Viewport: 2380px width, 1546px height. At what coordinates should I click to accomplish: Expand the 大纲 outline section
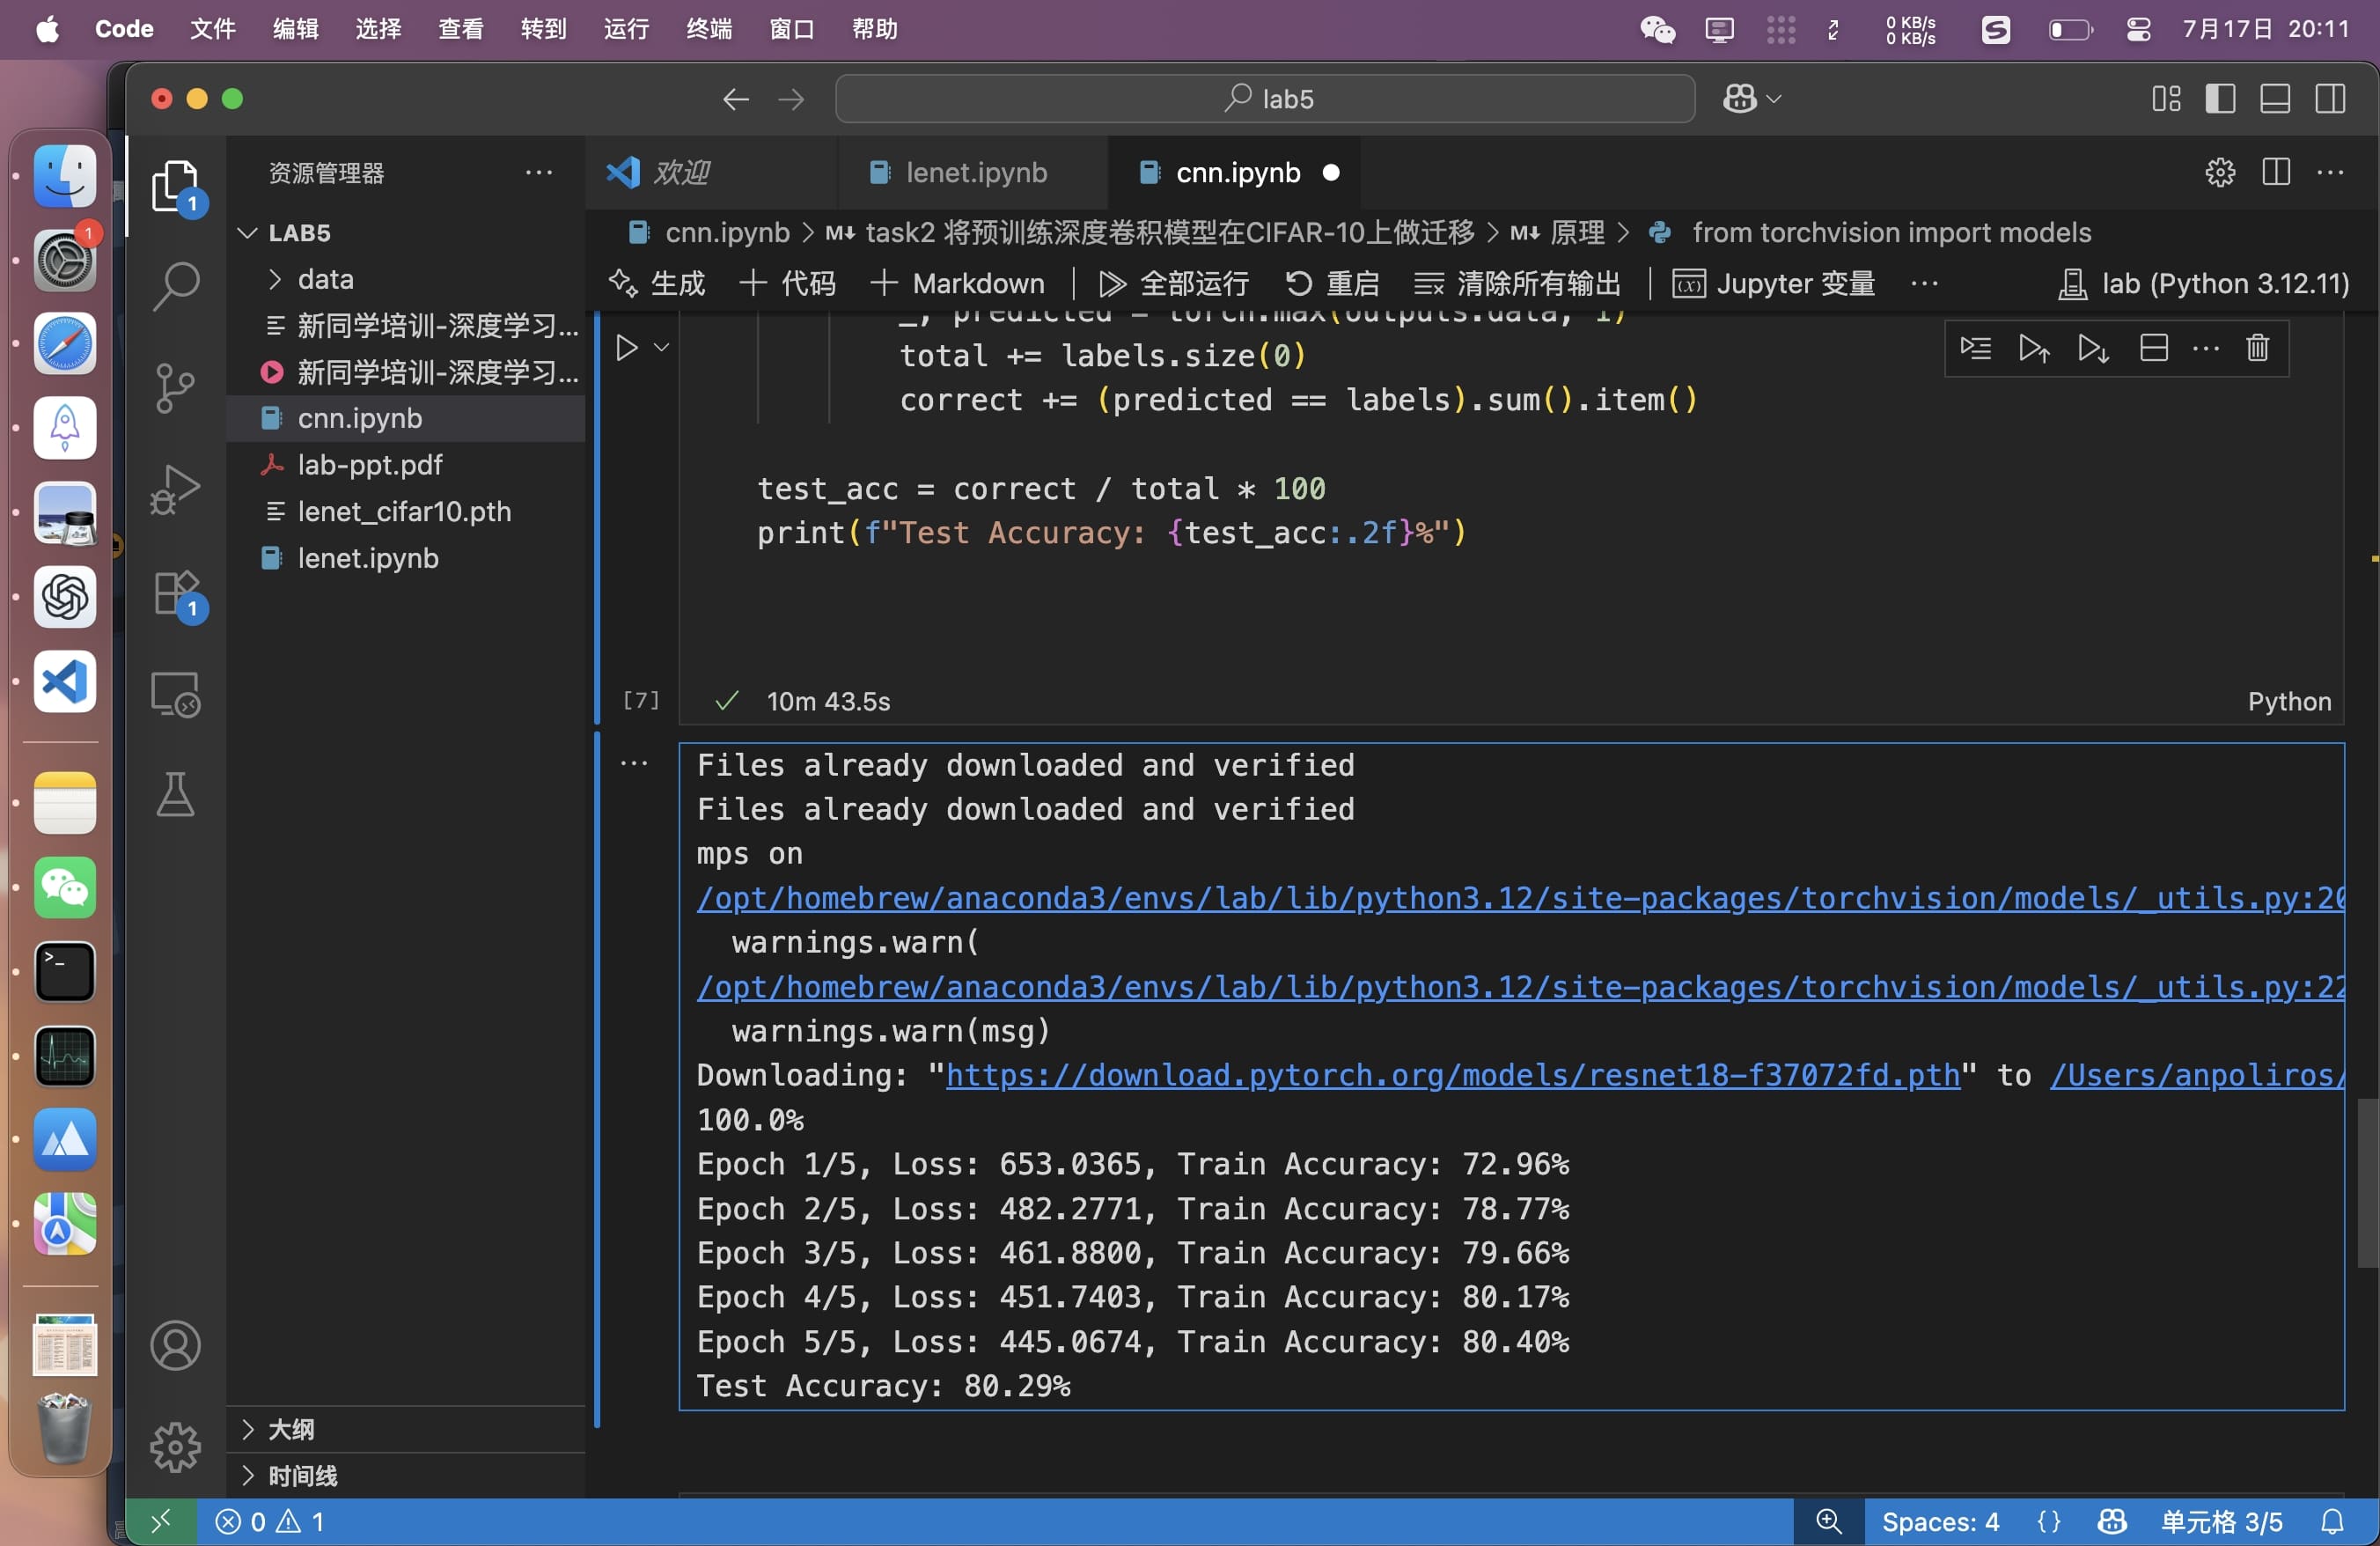click(x=291, y=1429)
